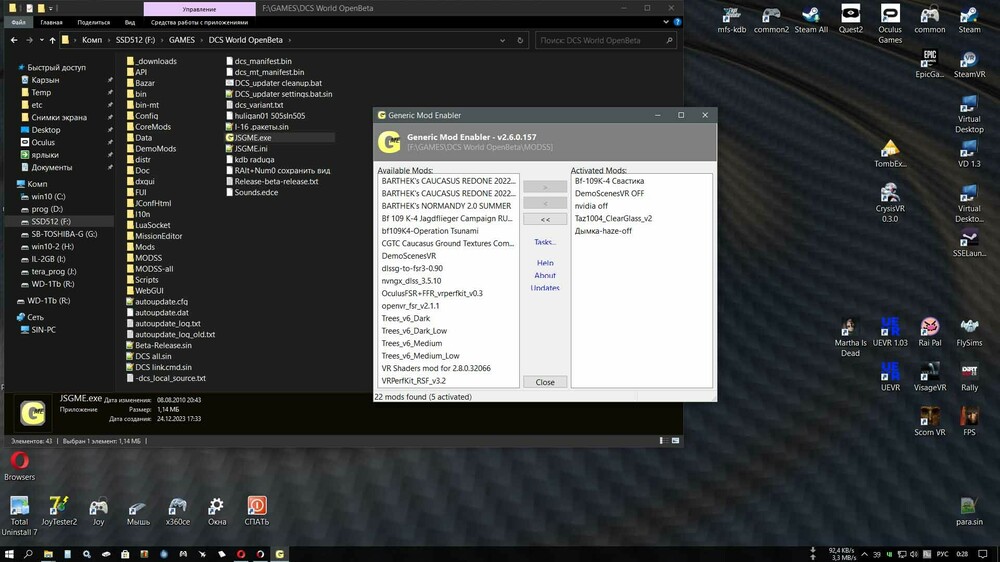This screenshot has height=562, width=1000.
Task: Click disable all mods << button
Action: (545, 219)
